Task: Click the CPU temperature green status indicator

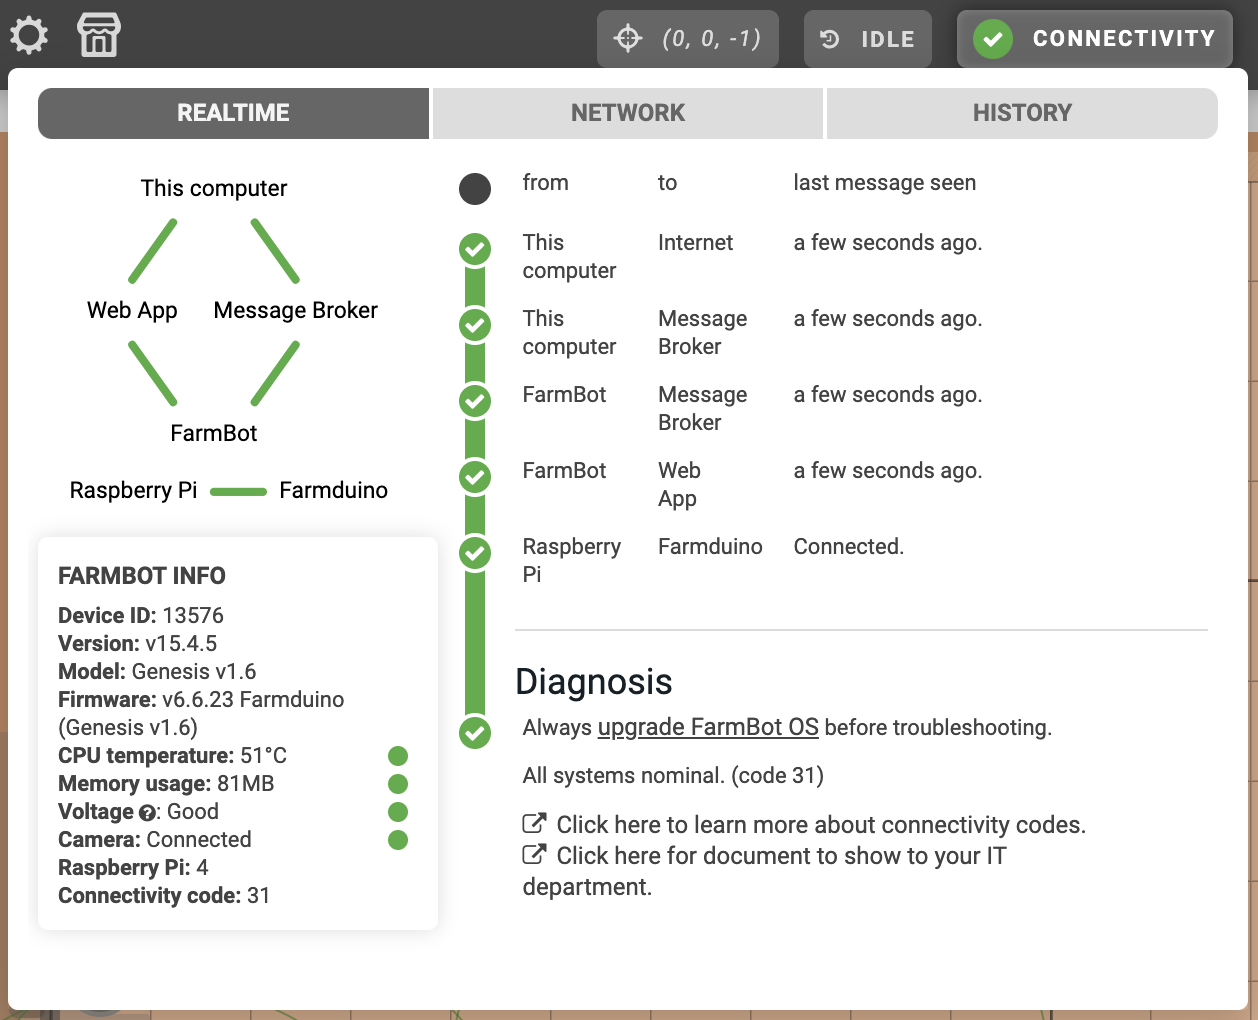Action: (x=398, y=756)
